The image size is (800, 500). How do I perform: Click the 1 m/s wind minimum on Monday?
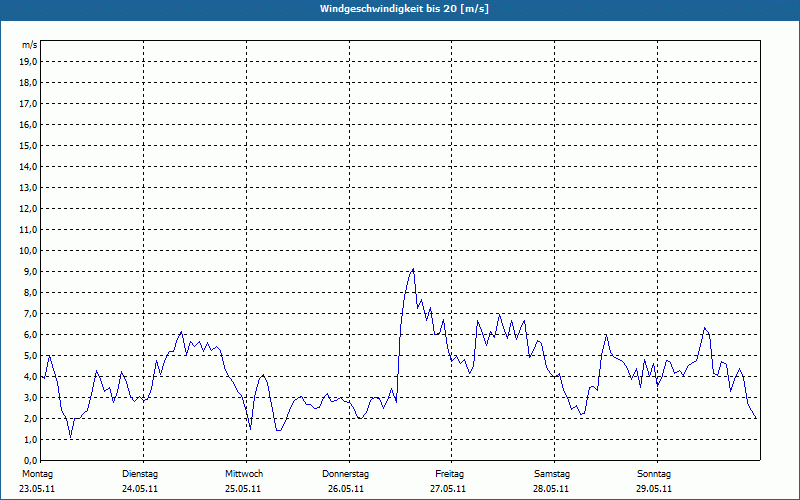[x=70, y=437]
